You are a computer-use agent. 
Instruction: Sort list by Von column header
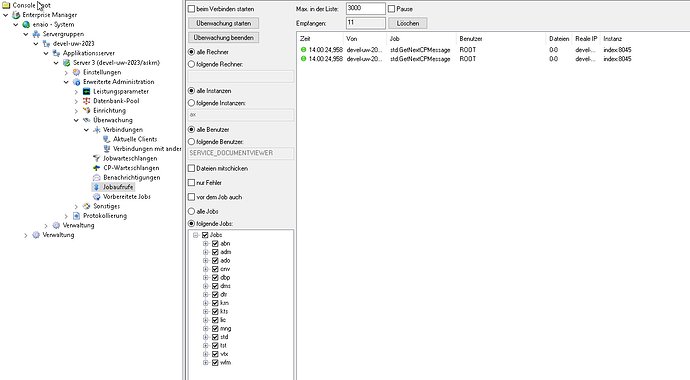click(x=365, y=39)
